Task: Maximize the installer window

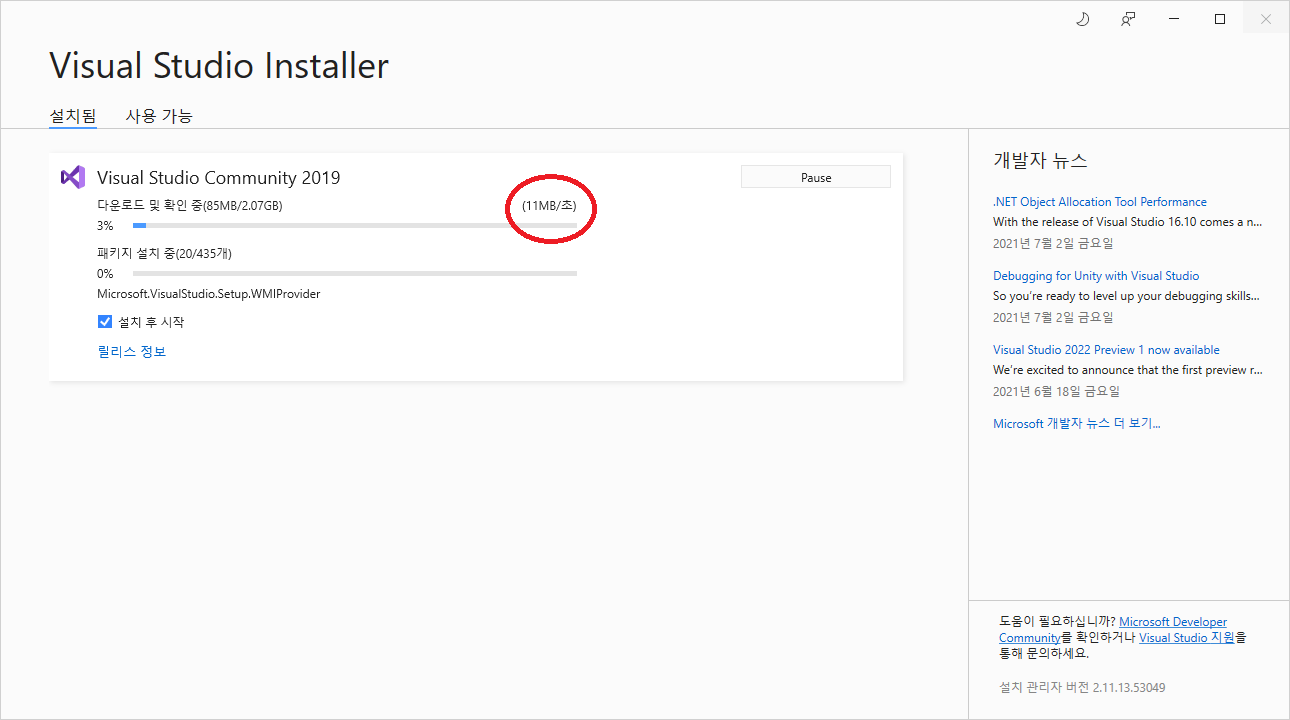Action: click(x=1220, y=19)
